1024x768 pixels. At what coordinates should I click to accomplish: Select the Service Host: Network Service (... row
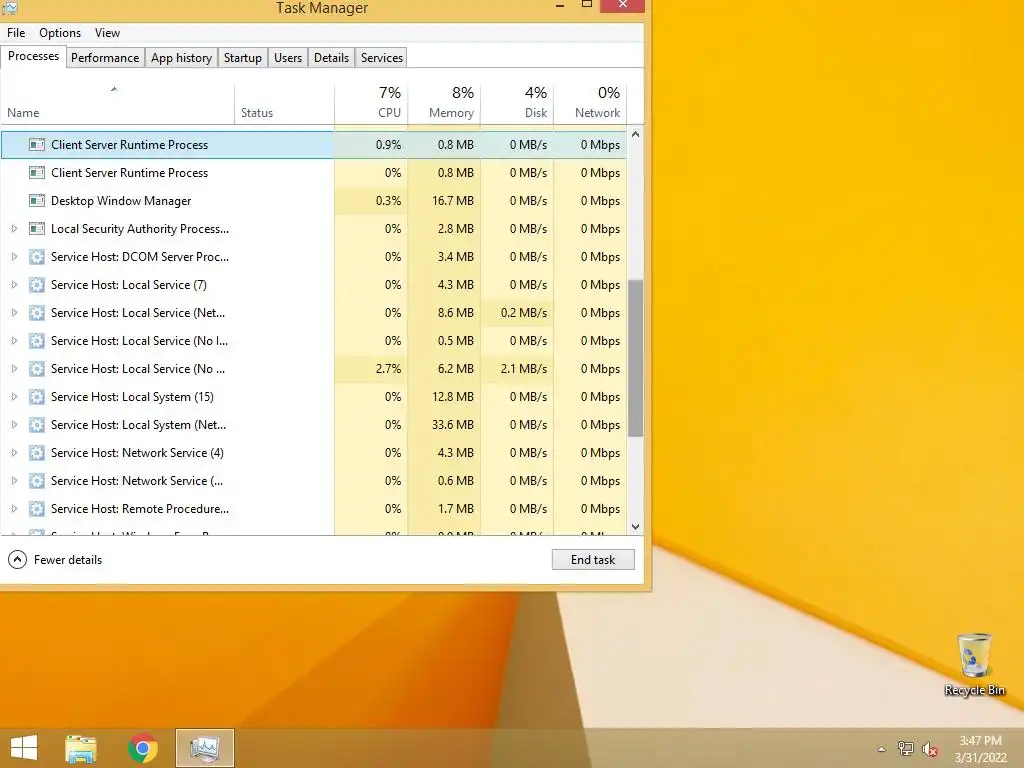(x=314, y=481)
